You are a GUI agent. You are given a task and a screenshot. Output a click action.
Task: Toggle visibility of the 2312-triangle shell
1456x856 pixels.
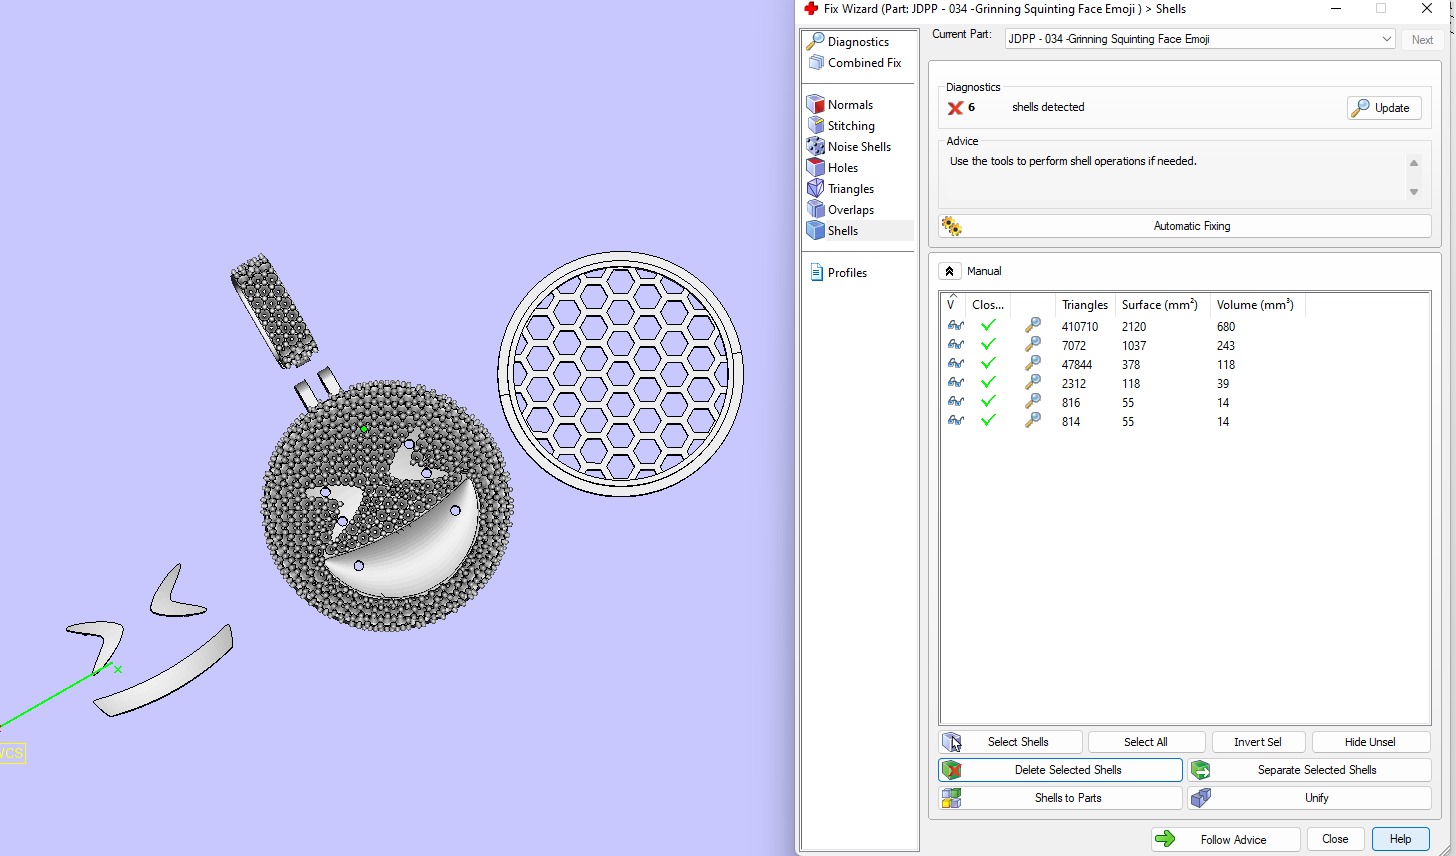pyautogui.click(x=955, y=383)
